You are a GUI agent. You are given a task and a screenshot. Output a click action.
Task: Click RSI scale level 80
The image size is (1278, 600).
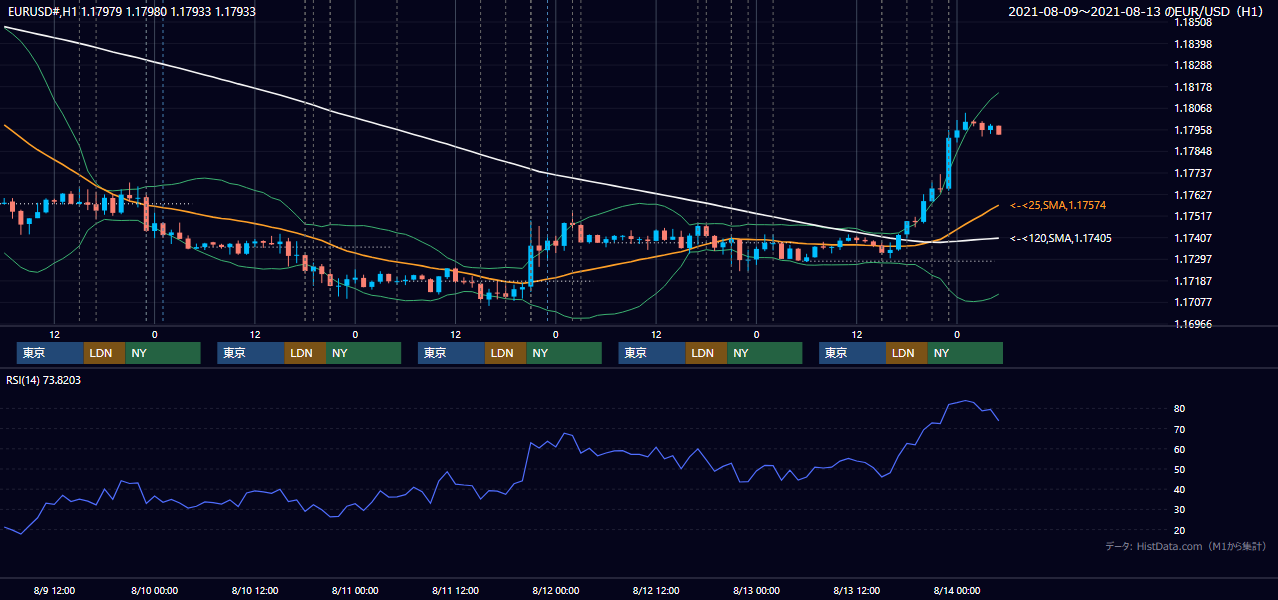1180,409
